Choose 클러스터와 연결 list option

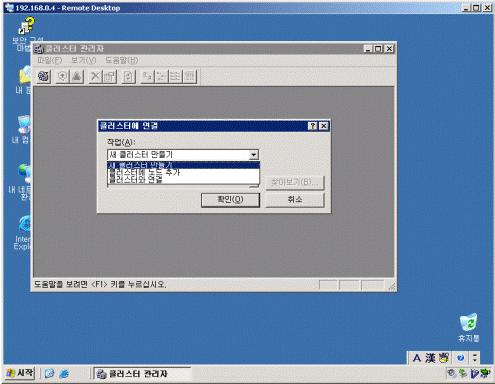coord(183,180)
